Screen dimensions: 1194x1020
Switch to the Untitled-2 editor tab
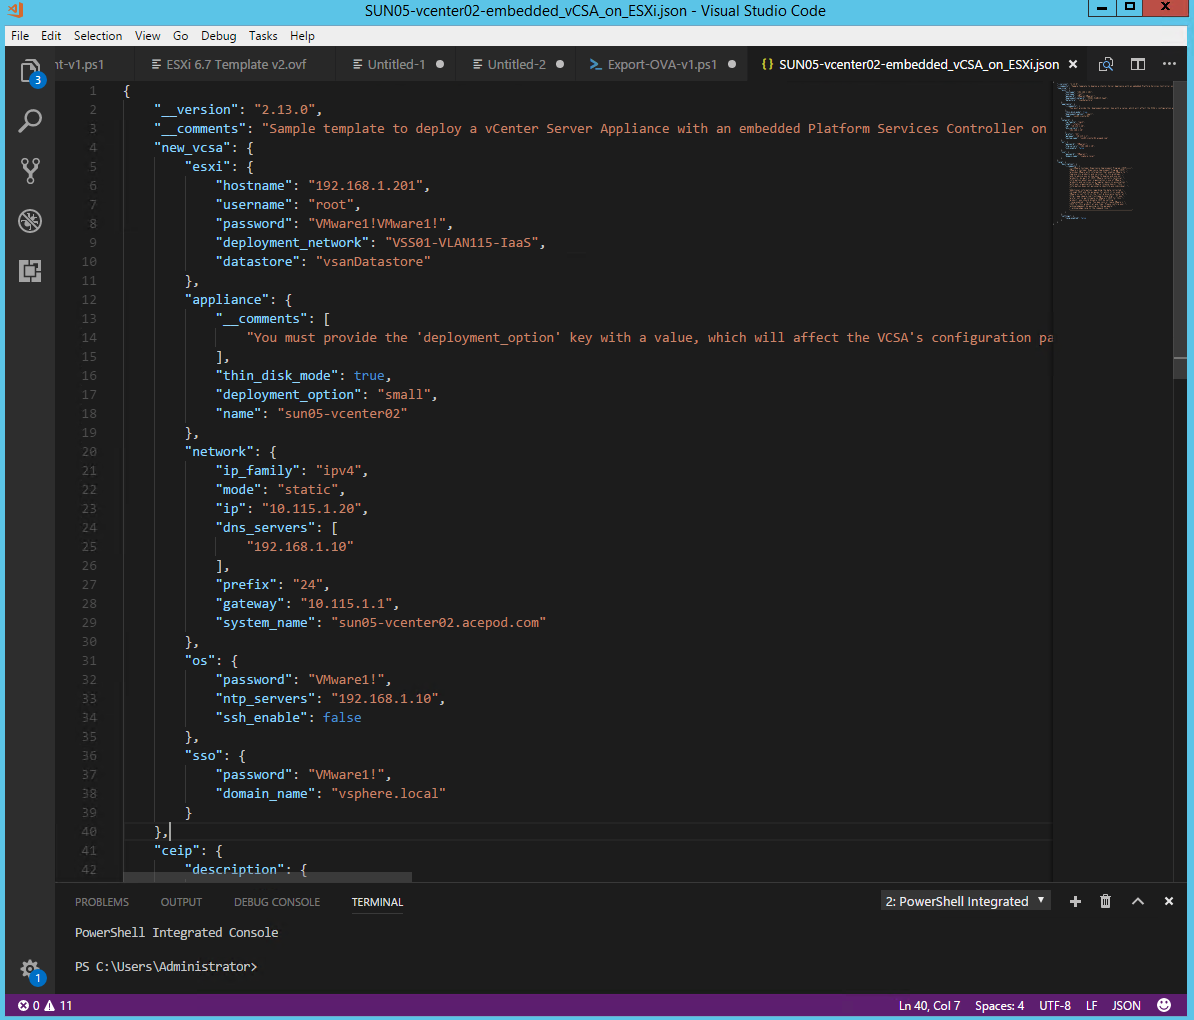[x=516, y=65]
